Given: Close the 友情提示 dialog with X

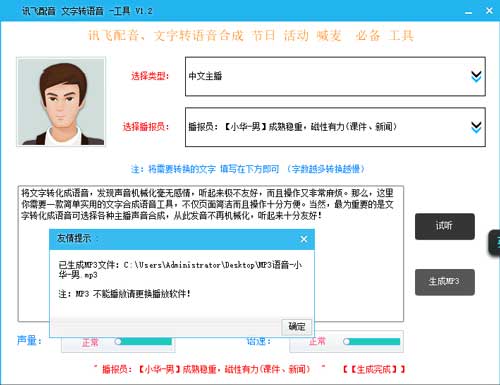Looking at the screenshot, I should coord(304,239).
